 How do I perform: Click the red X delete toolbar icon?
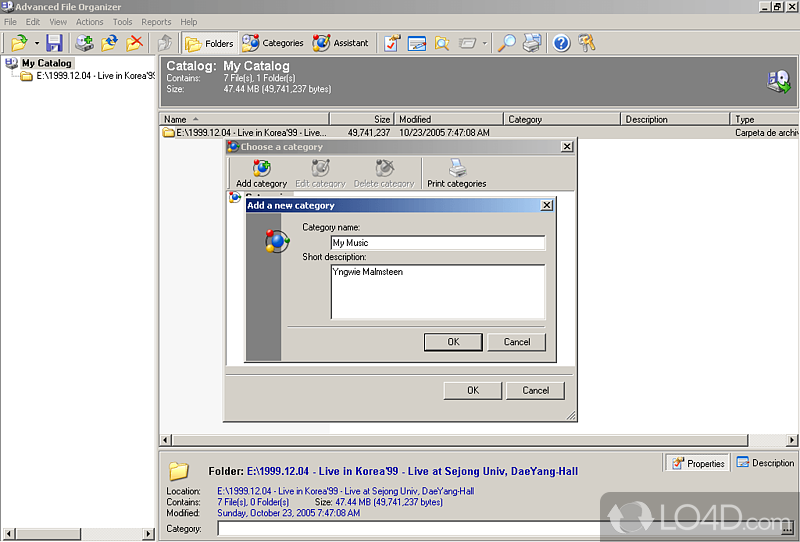(134, 43)
